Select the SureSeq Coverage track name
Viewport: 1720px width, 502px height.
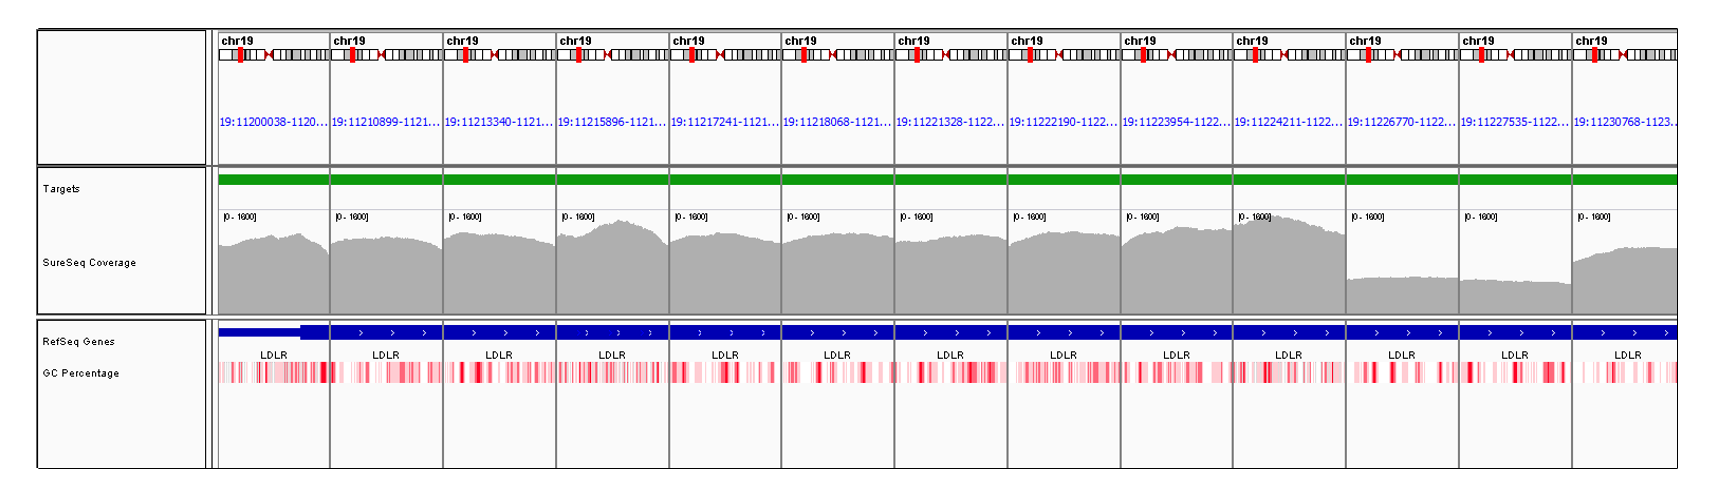(x=89, y=263)
